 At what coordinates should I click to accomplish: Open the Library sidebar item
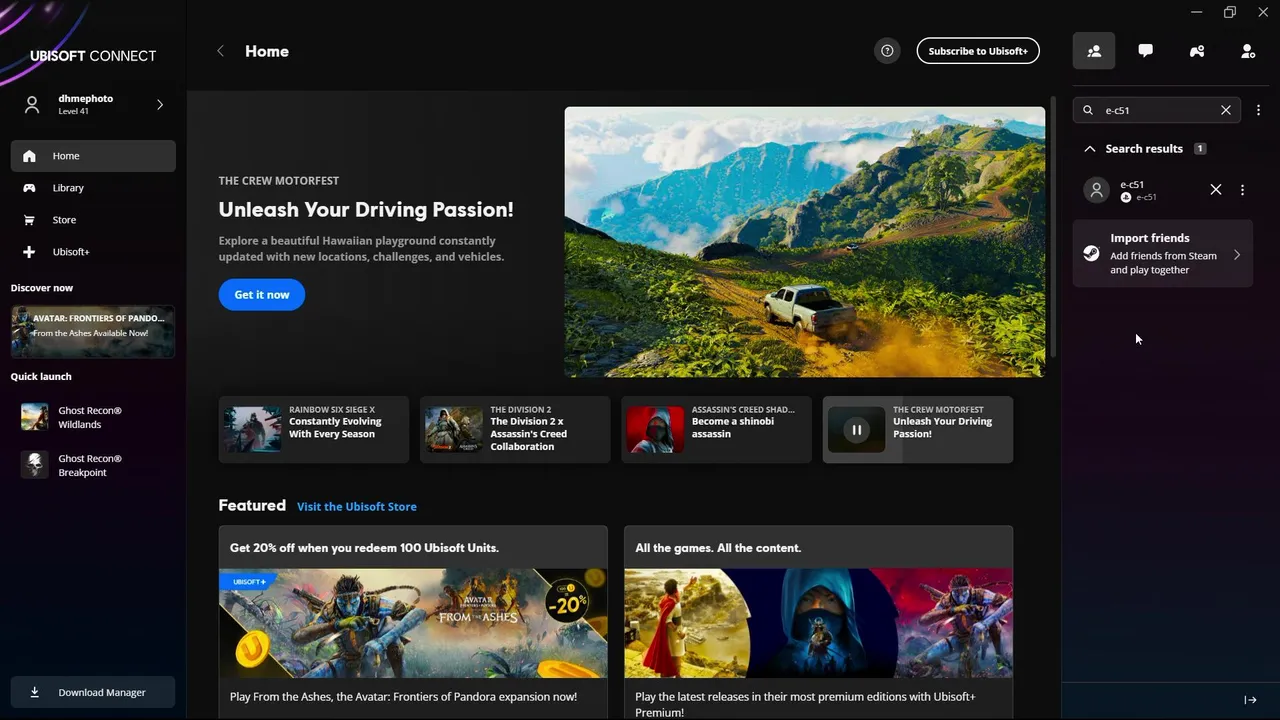pyautogui.click(x=93, y=188)
